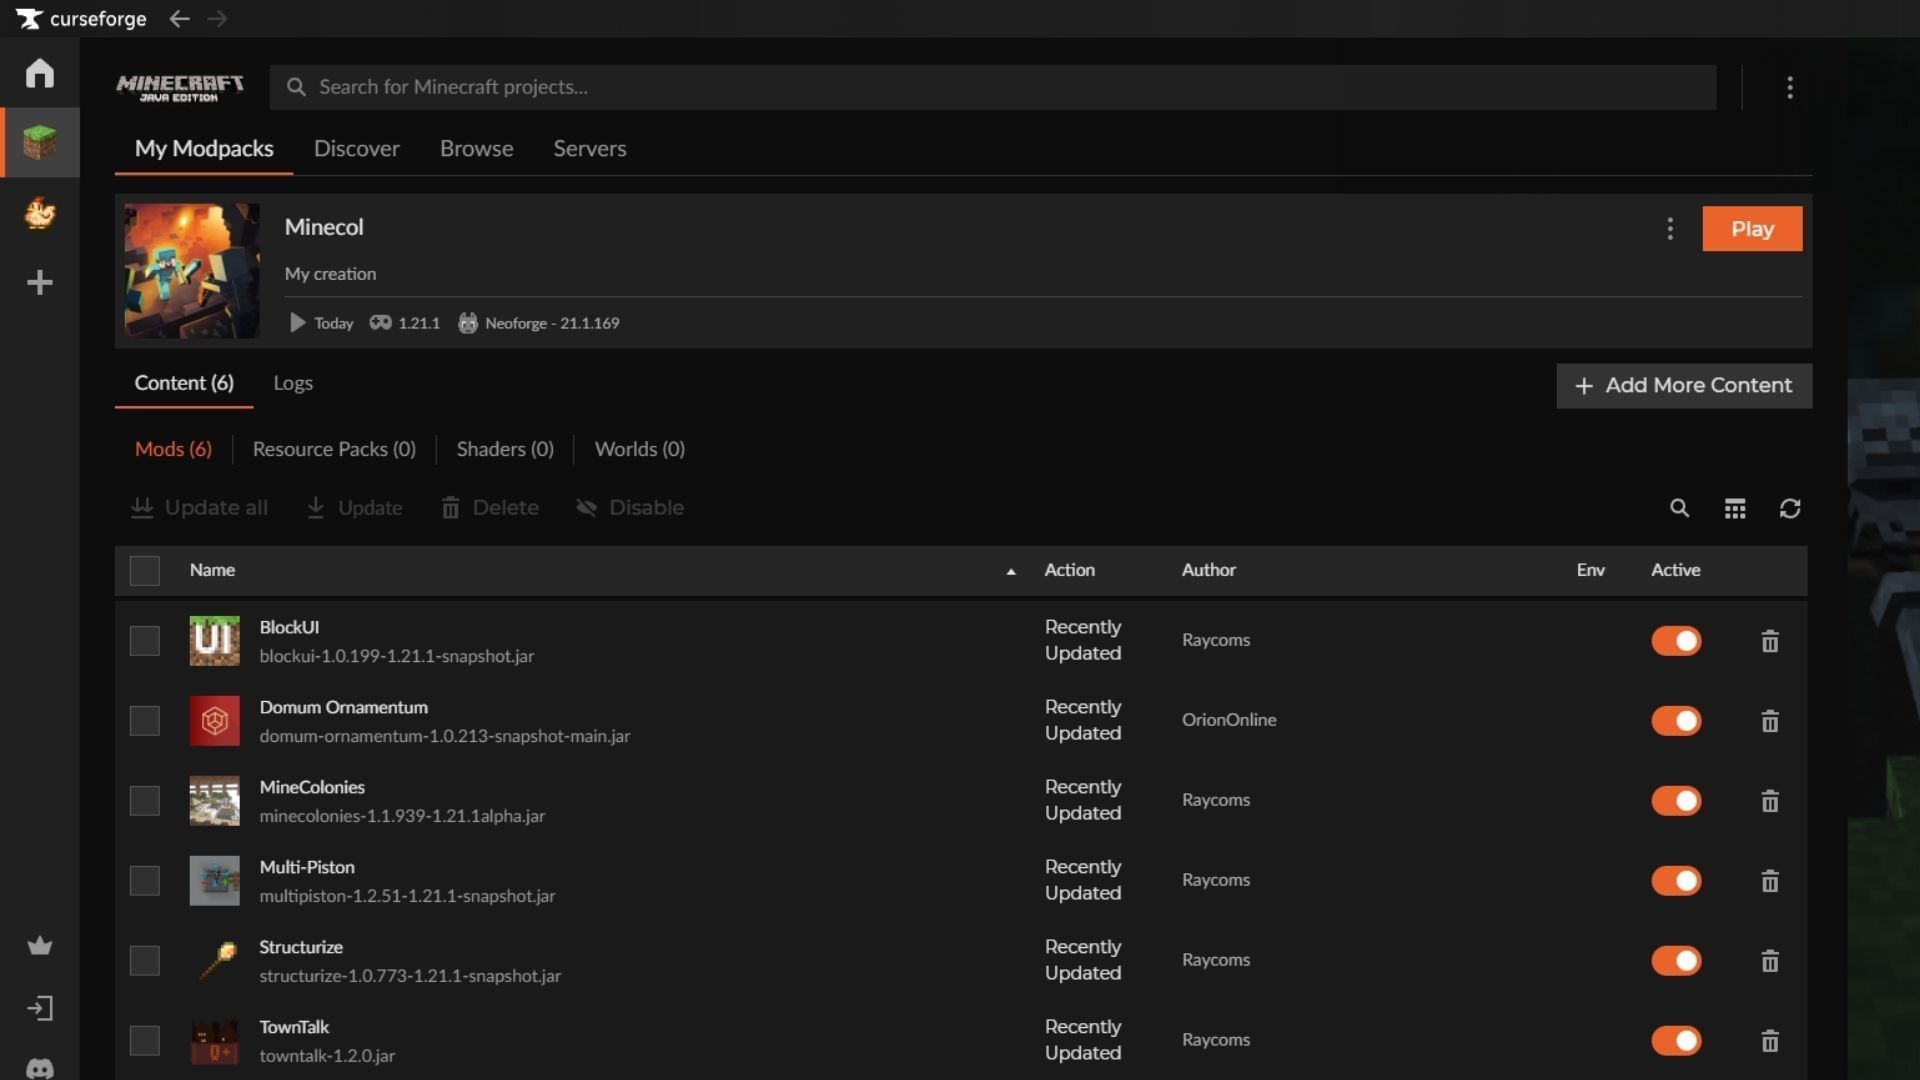Image resolution: width=1920 pixels, height=1080 pixels.
Task: Sort by Name column arrow
Action: point(1010,571)
